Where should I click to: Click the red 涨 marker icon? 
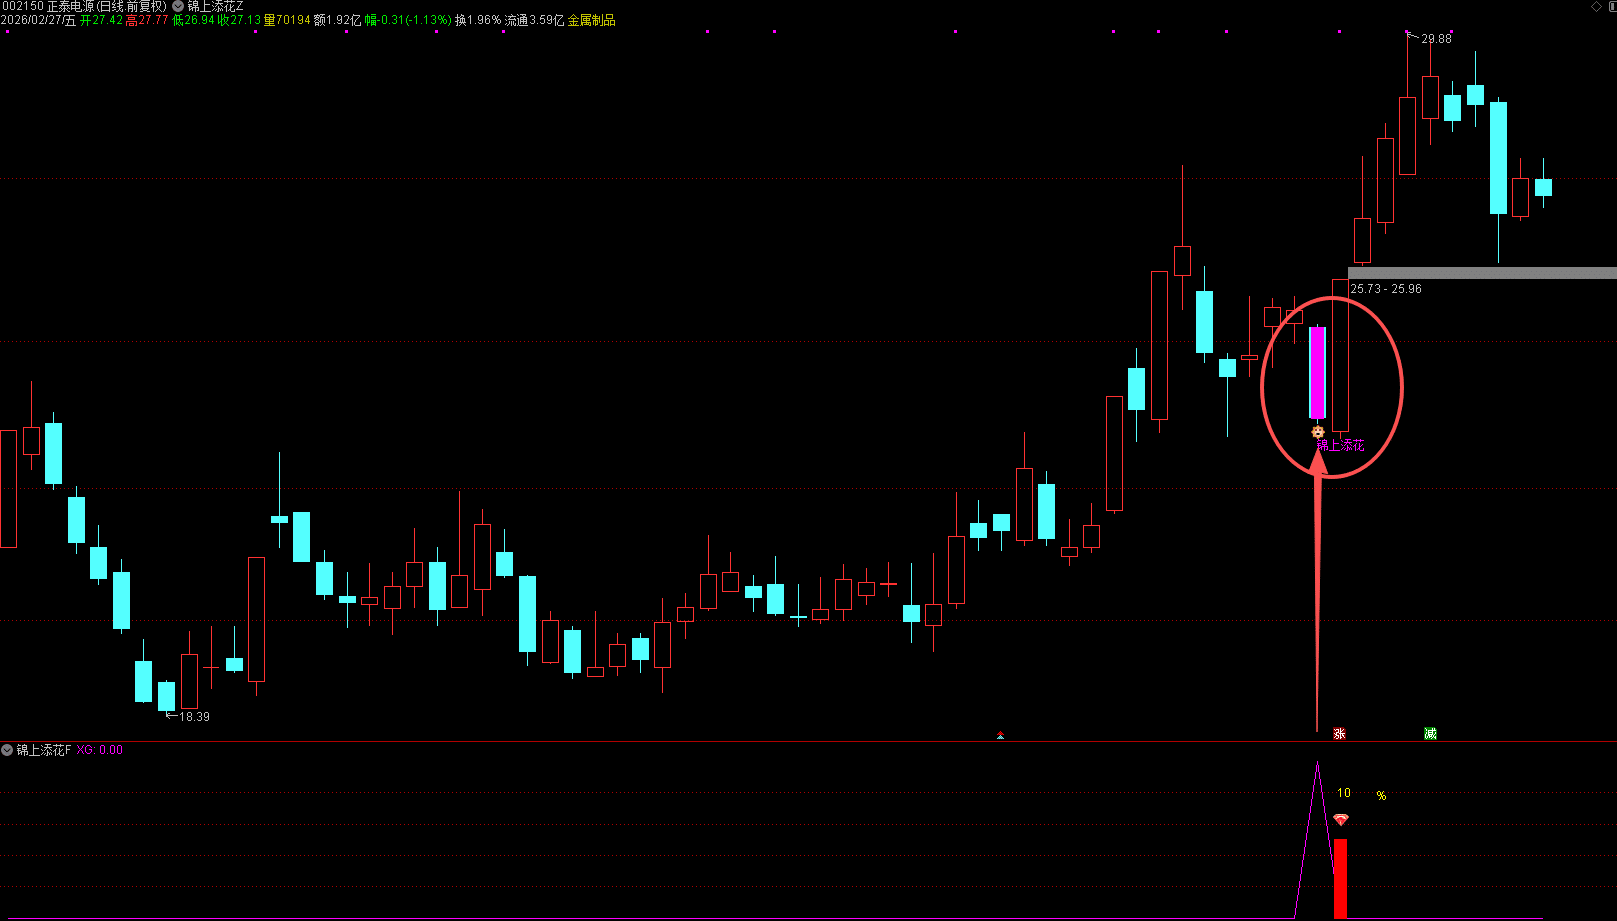tap(1339, 734)
